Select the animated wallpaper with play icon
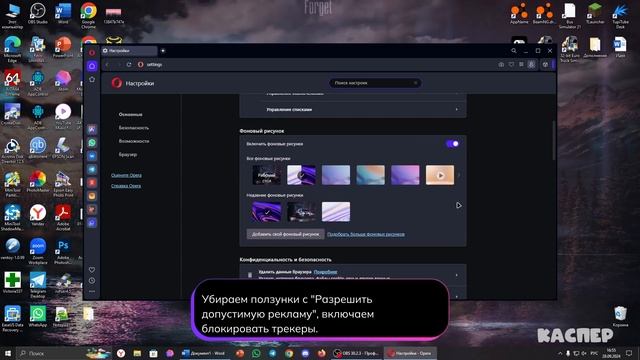Screen dimensions: 640x360 (x=440, y=175)
